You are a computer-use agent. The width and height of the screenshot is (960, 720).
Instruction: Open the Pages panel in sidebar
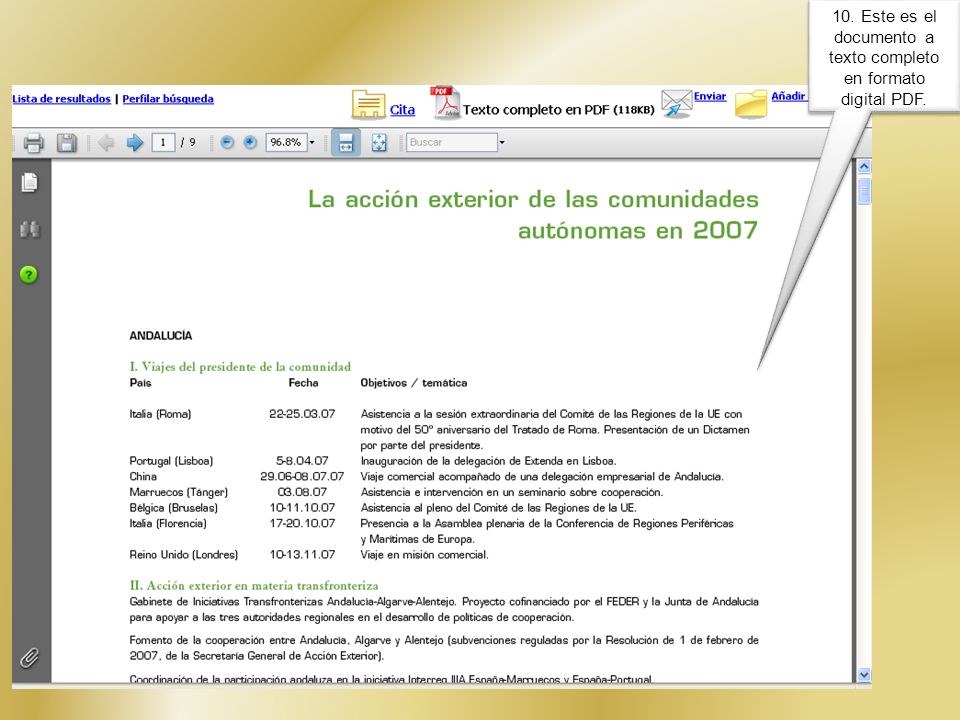coord(29,182)
